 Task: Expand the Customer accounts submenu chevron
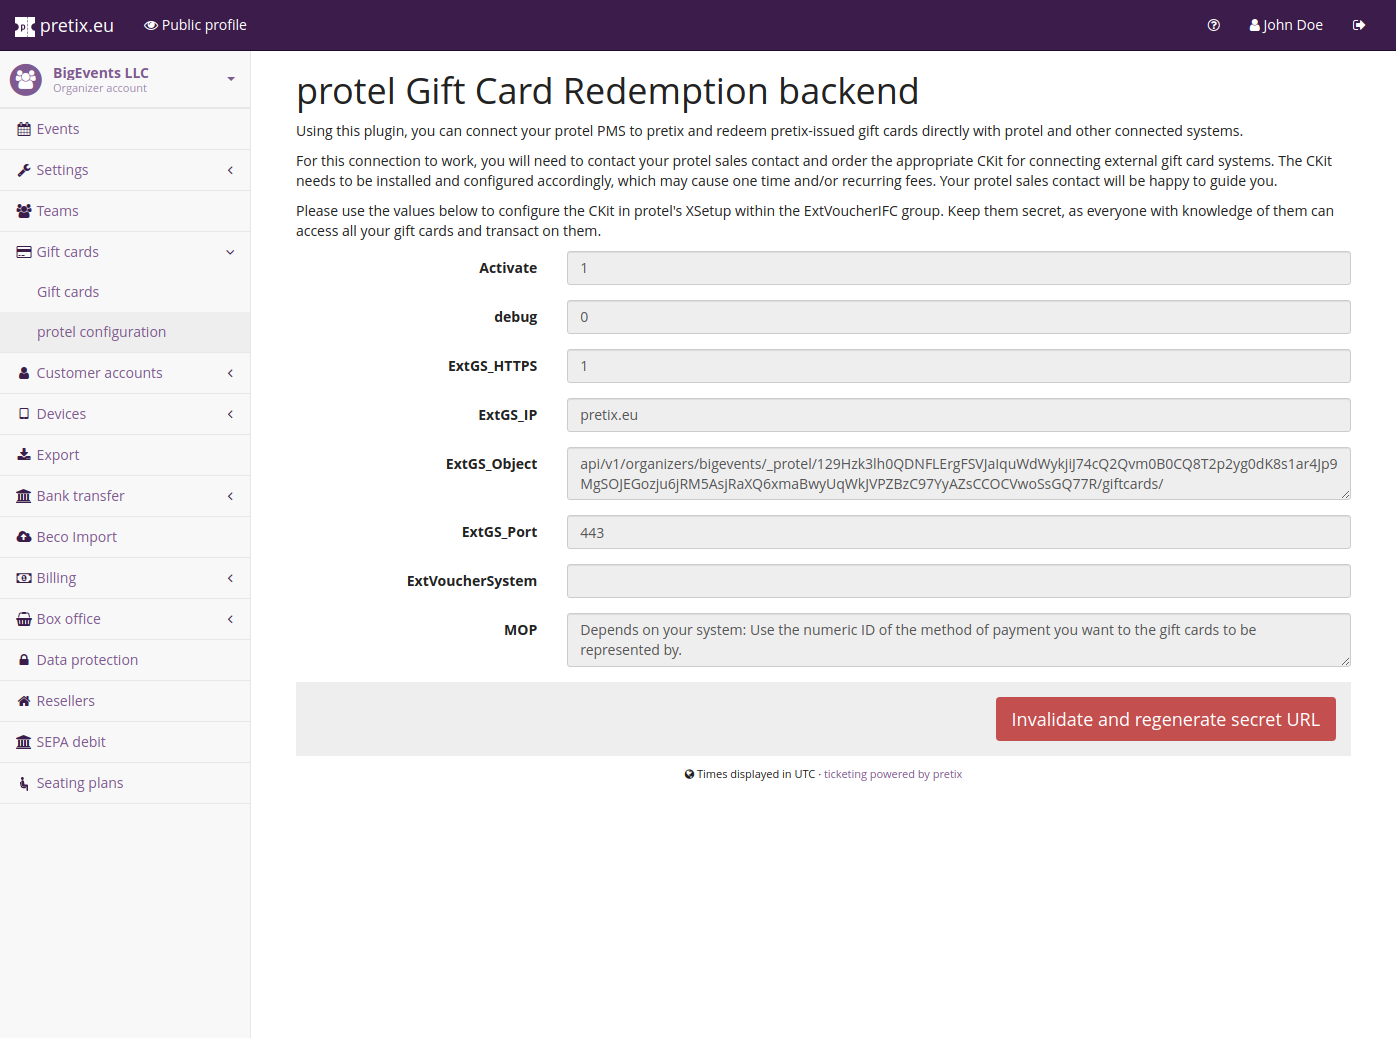tap(230, 373)
